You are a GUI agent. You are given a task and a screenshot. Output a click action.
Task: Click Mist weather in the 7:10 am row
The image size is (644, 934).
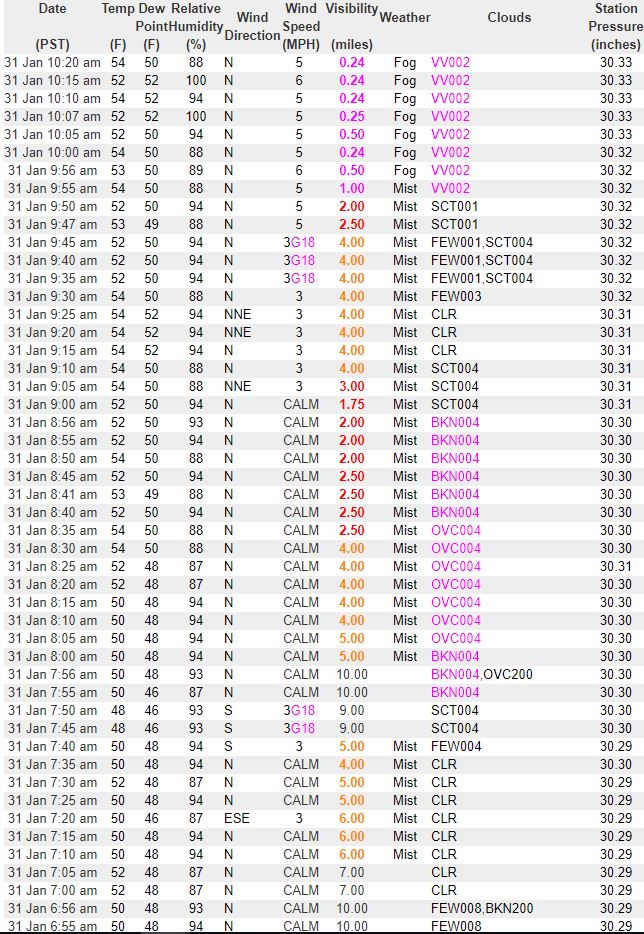tap(405, 854)
